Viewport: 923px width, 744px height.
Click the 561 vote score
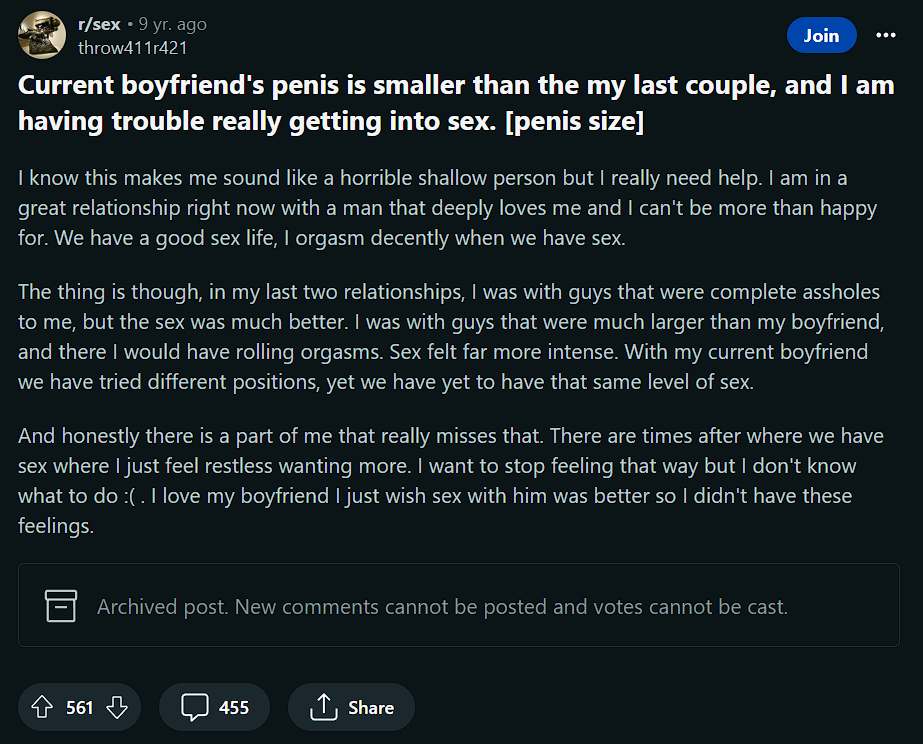tap(79, 708)
